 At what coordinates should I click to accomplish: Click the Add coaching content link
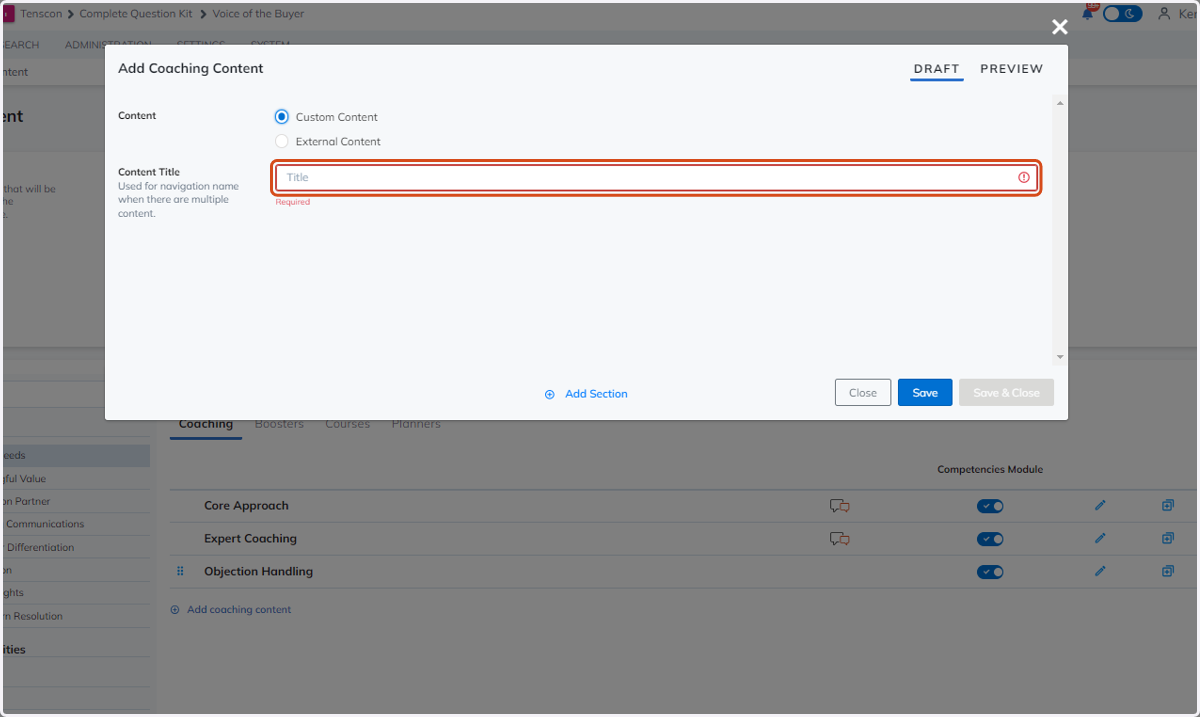pos(239,610)
